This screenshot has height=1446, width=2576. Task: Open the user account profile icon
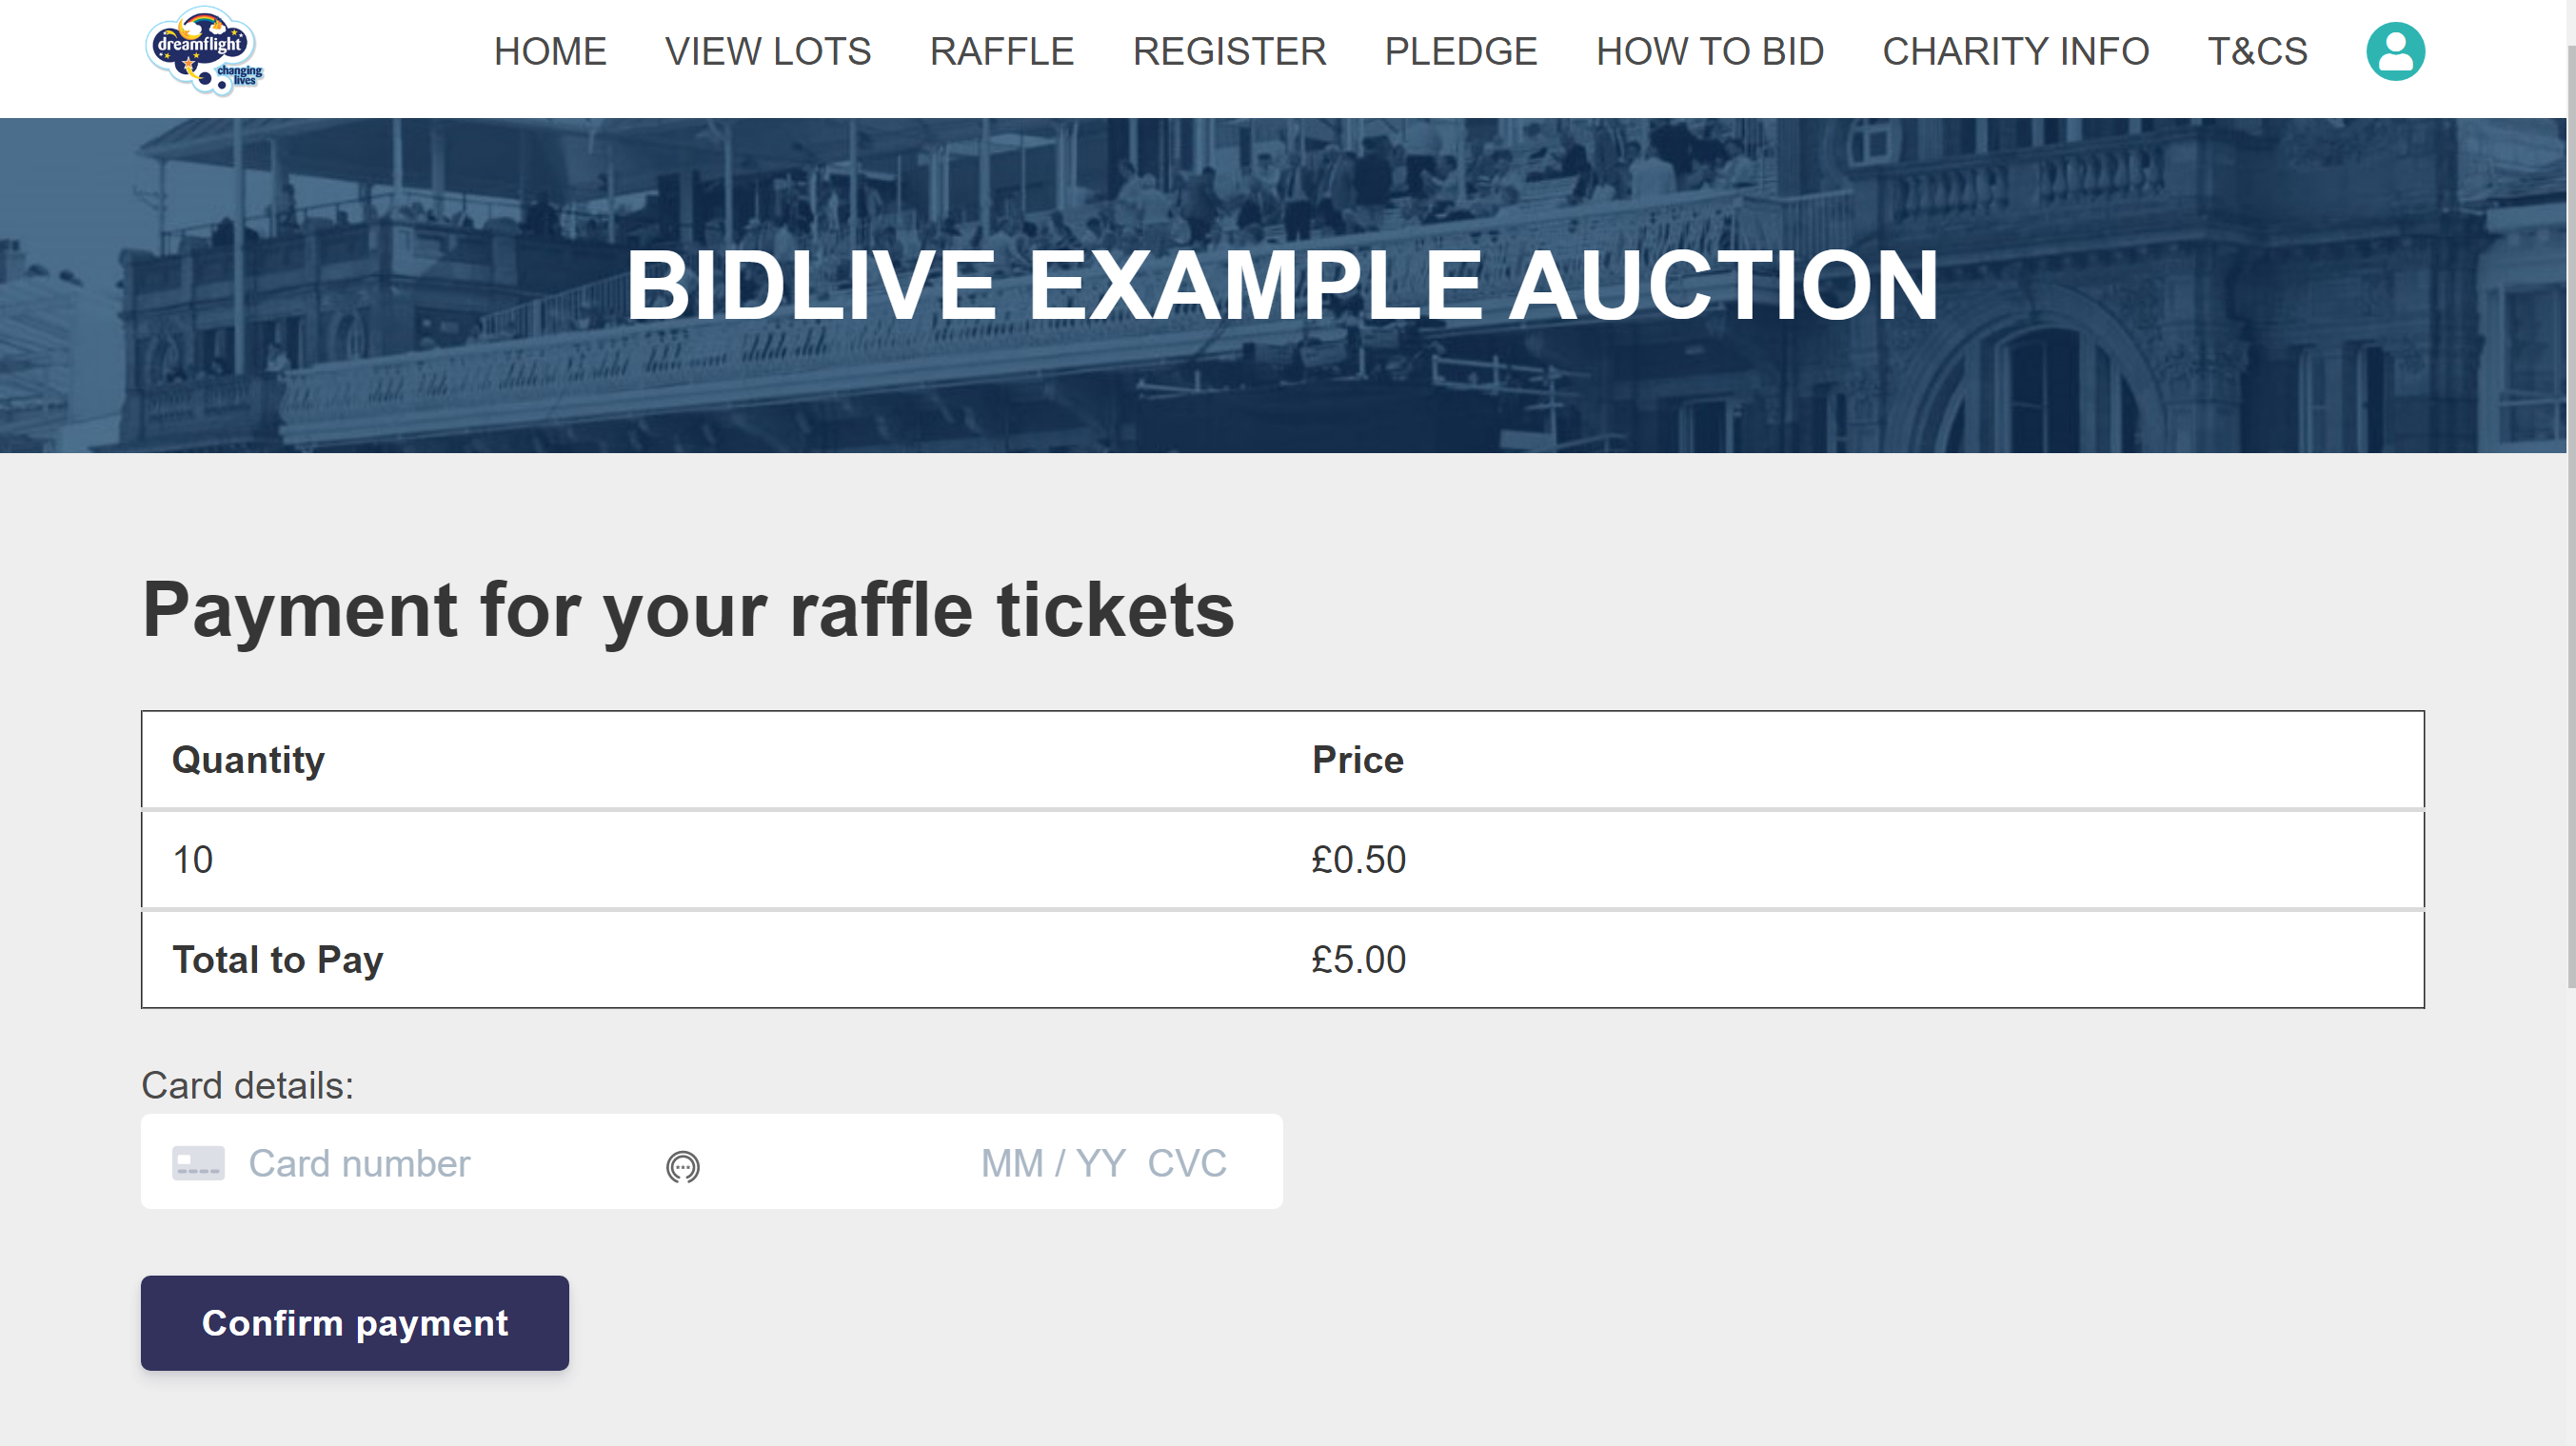click(x=2395, y=51)
